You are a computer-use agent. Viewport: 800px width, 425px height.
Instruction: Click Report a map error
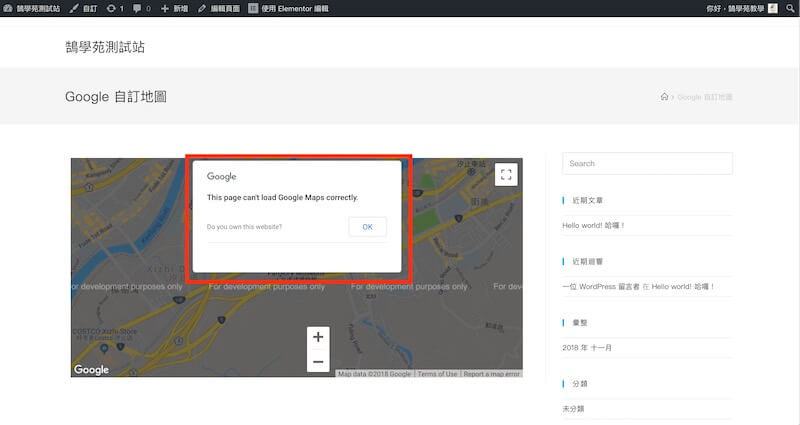491,374
